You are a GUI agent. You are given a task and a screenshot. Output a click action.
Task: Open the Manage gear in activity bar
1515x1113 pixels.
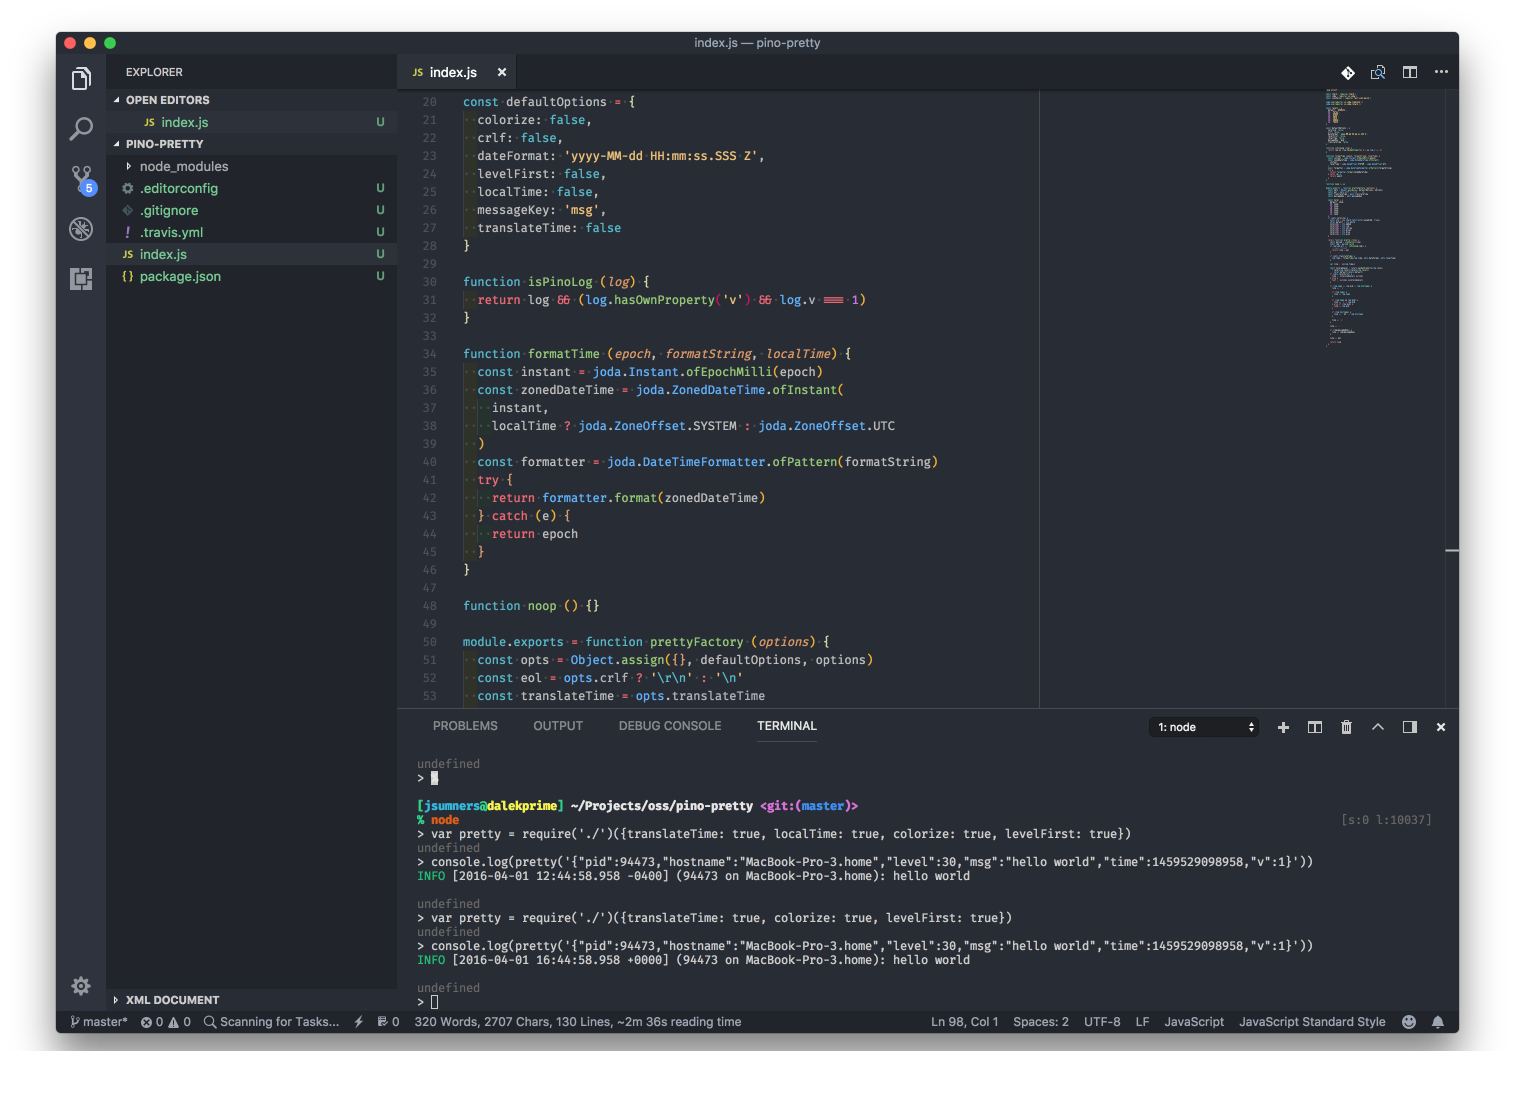[x=81, y=986]
